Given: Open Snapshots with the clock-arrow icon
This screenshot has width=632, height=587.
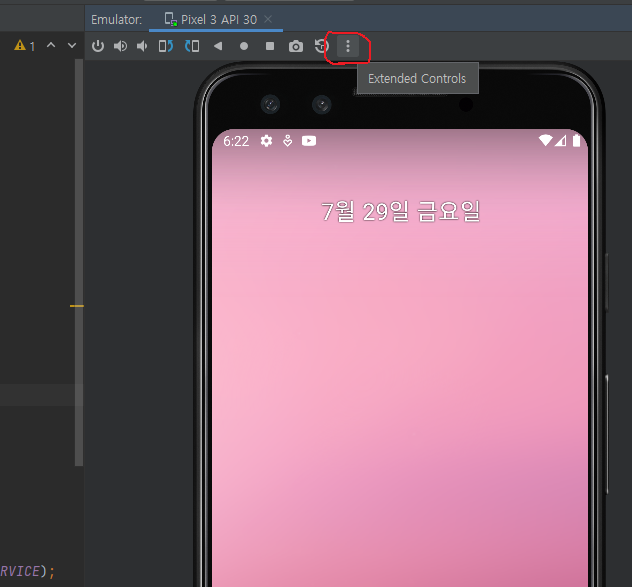Looking at the screenshot, I should [321, 46].
